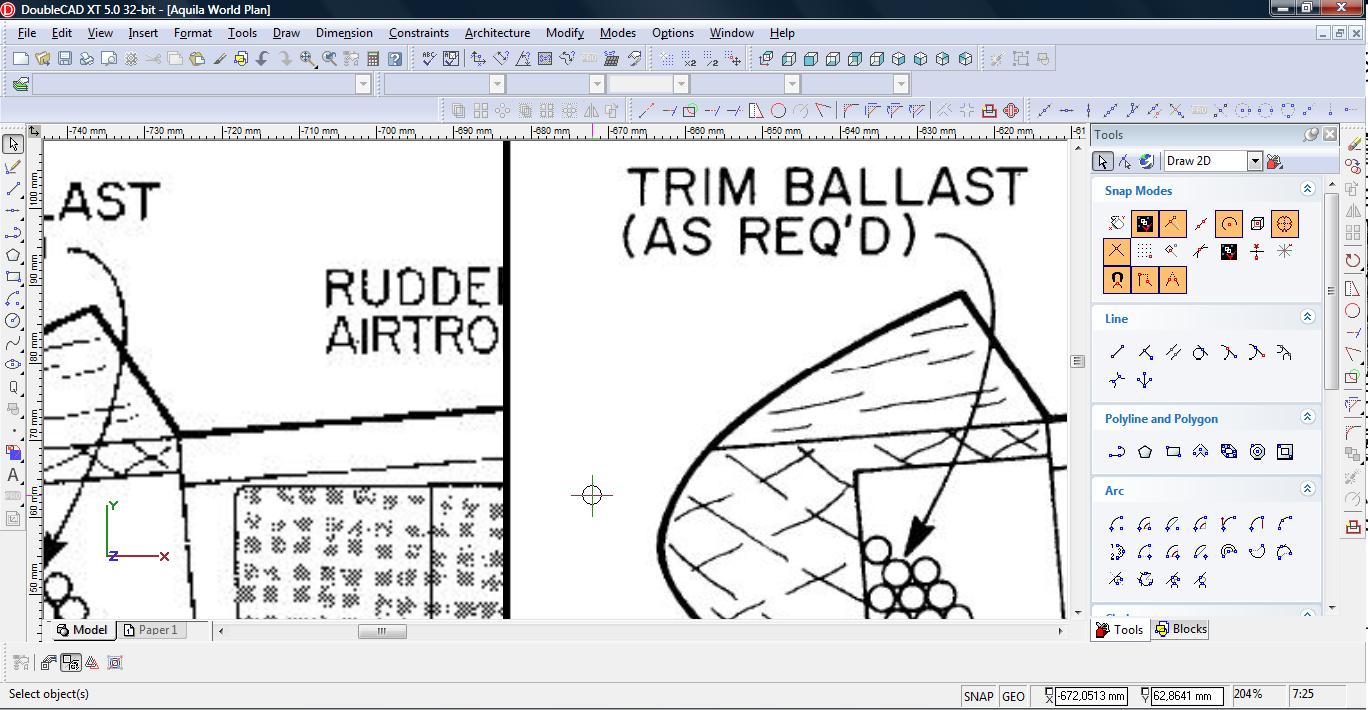
Task: Open the Dimension menu
Action: [344, 33]
